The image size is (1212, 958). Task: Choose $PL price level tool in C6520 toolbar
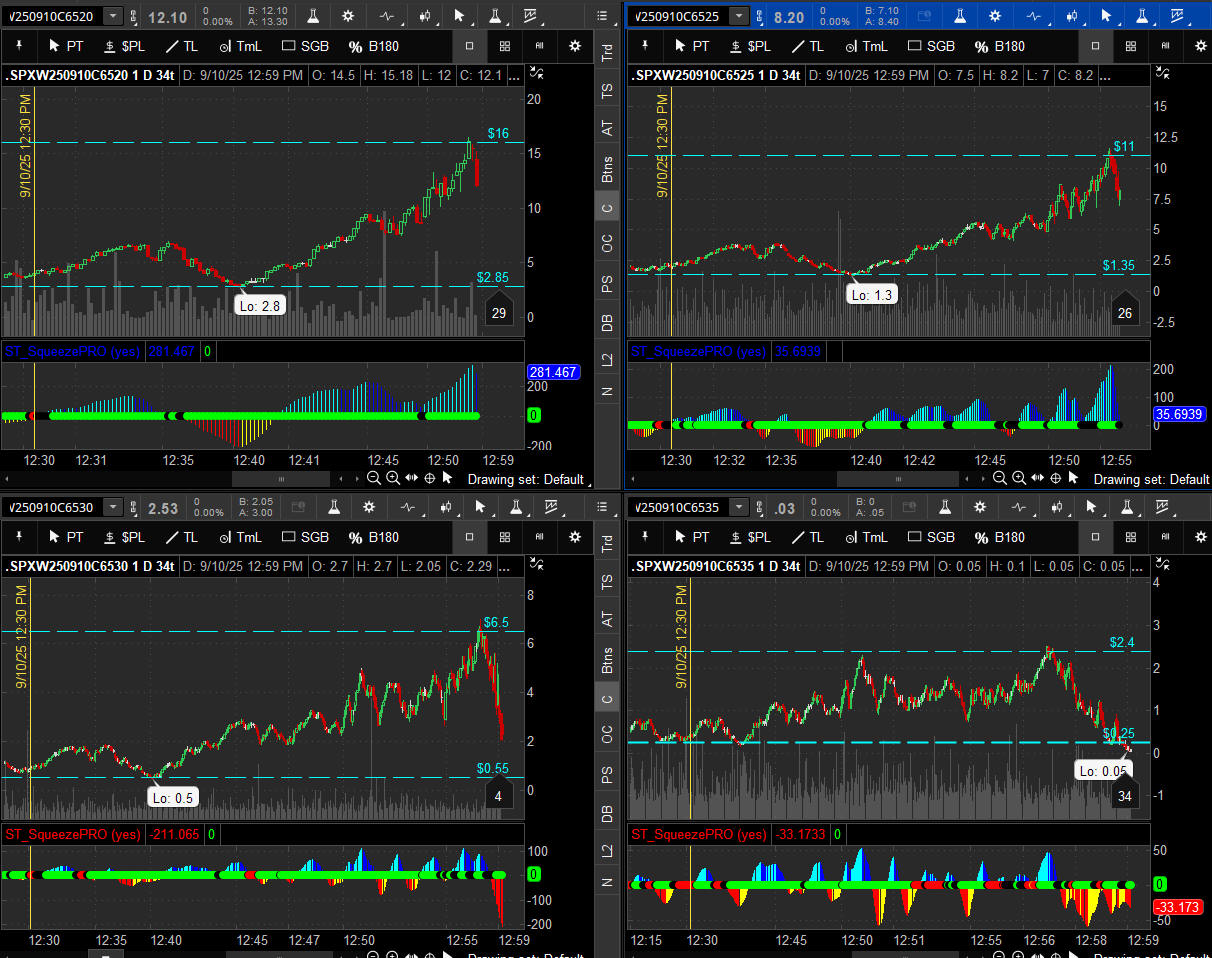pos(128,46)
